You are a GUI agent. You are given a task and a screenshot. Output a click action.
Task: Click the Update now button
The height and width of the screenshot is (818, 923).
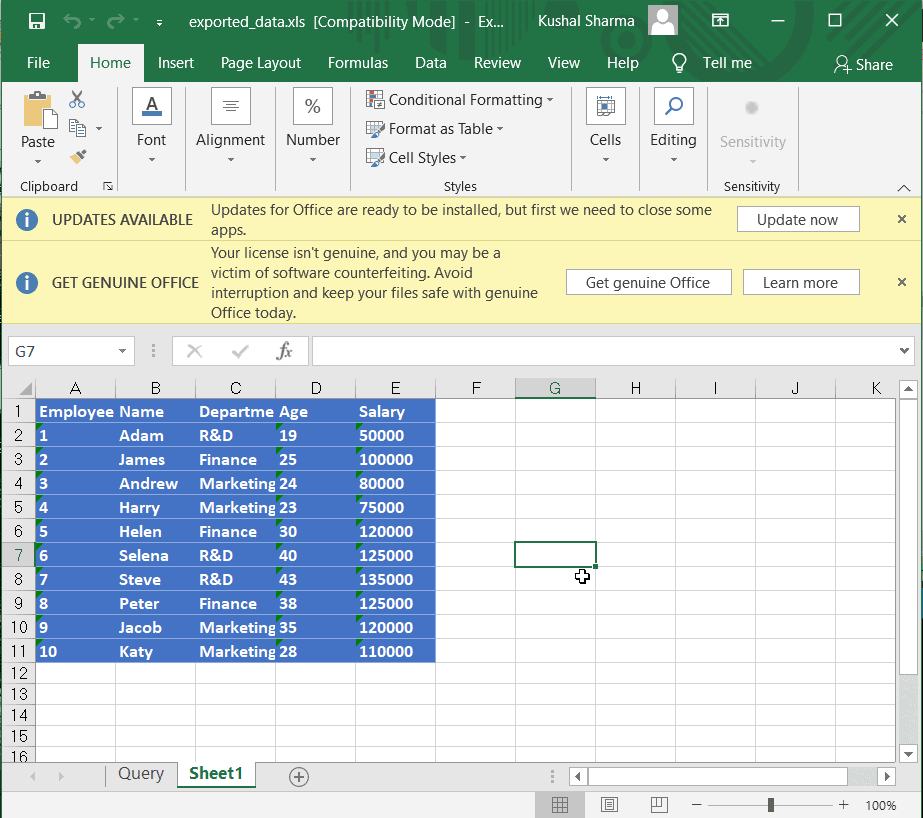pyautogui.click(x=798, y=220)
